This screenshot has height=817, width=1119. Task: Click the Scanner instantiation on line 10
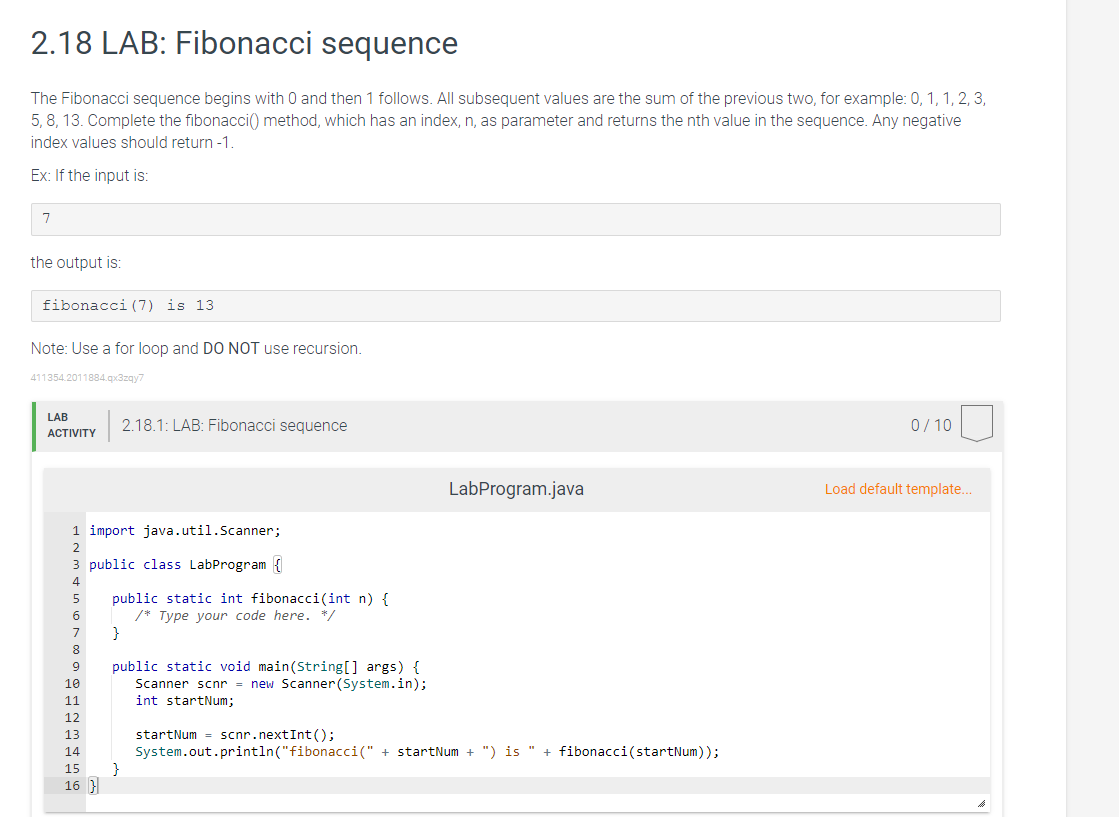[x=280, y=683]
